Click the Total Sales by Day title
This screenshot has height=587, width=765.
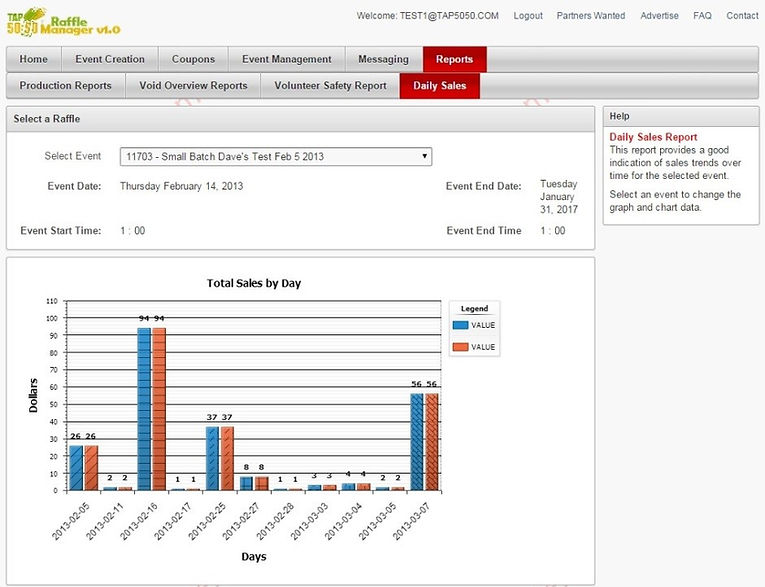click(254, 283)
